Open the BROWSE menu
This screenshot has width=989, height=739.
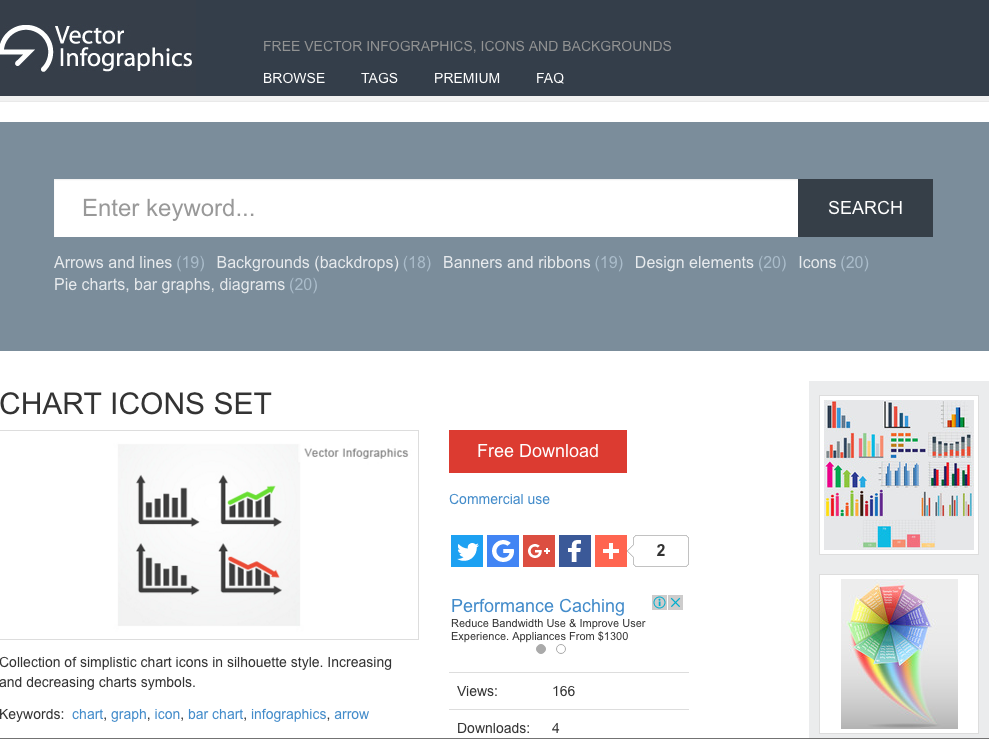pos(293,78)
